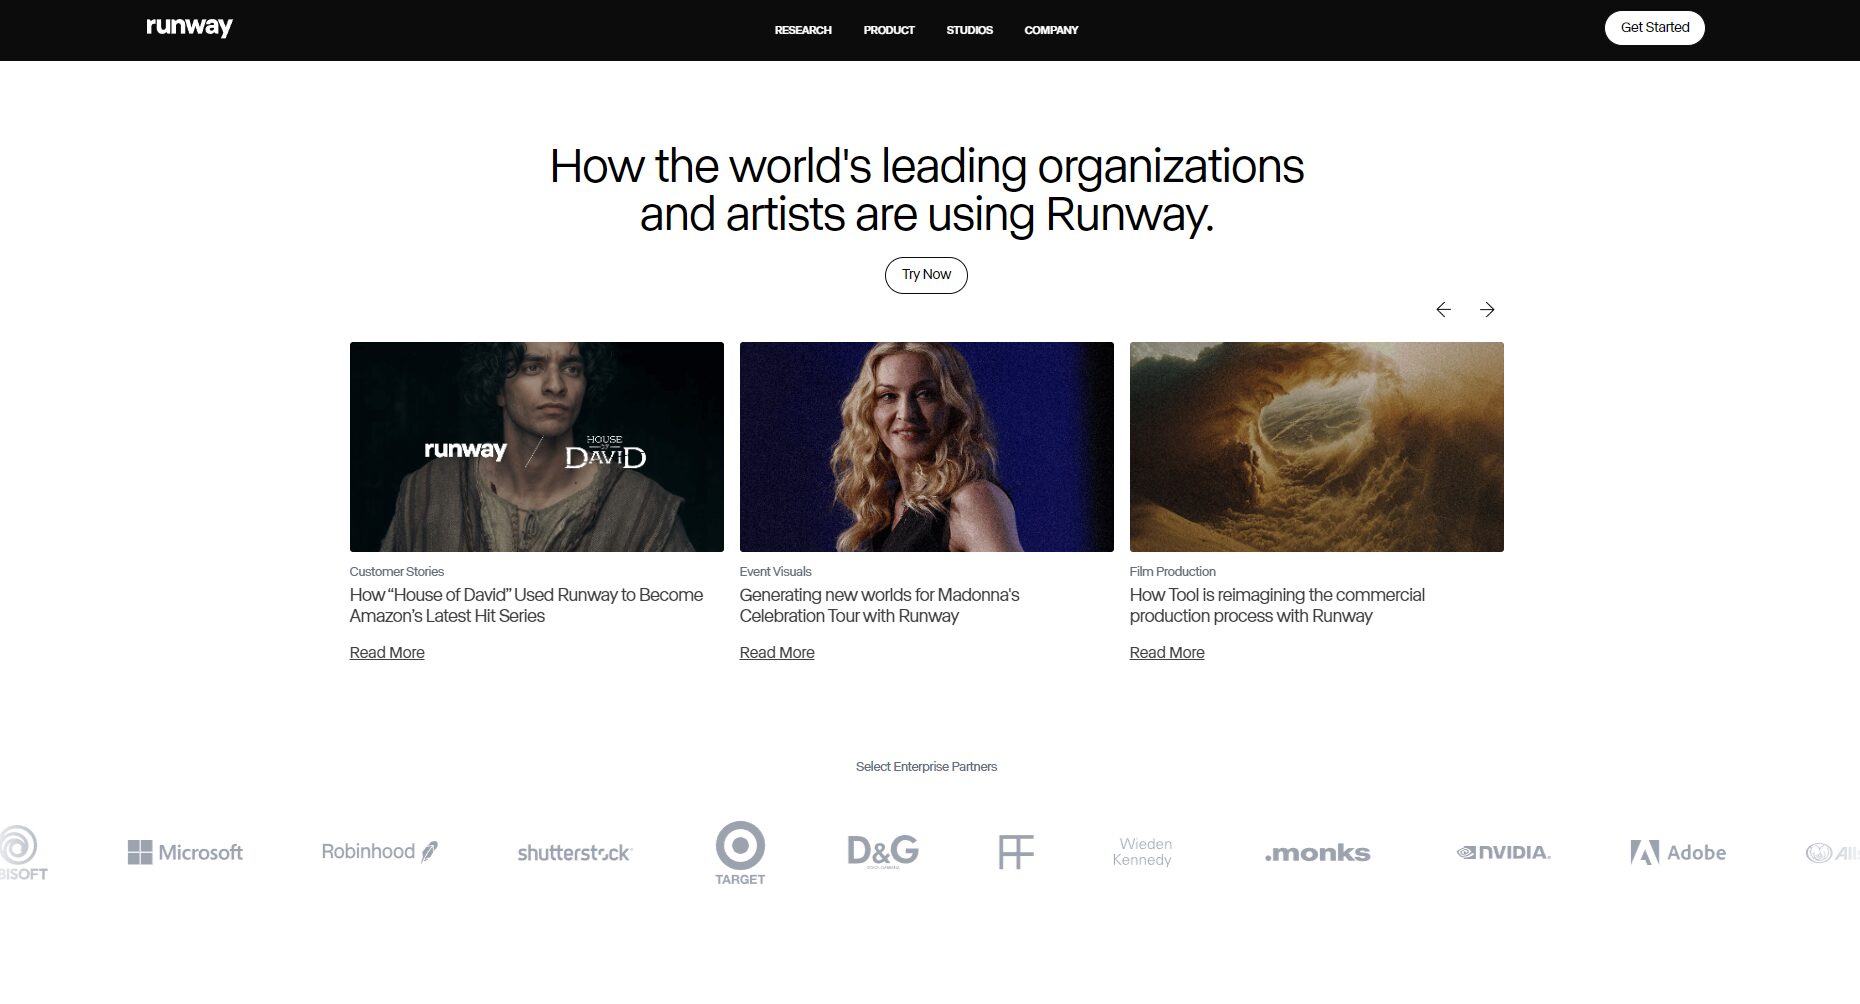Open the Research menu
Image resolution: width=1860 pixels, height=1004 pixels.
click(803, 30)
